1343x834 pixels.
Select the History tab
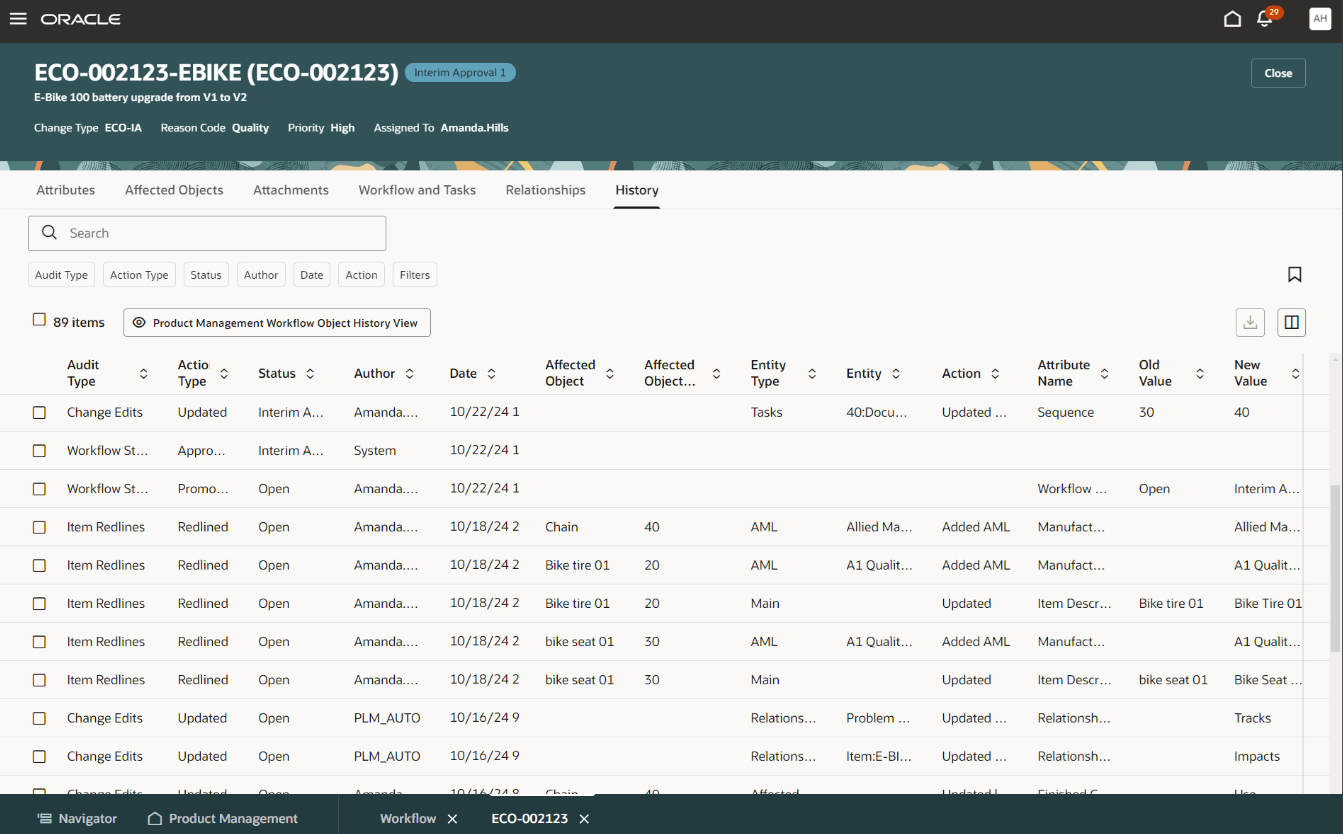(x=637, y=190)
